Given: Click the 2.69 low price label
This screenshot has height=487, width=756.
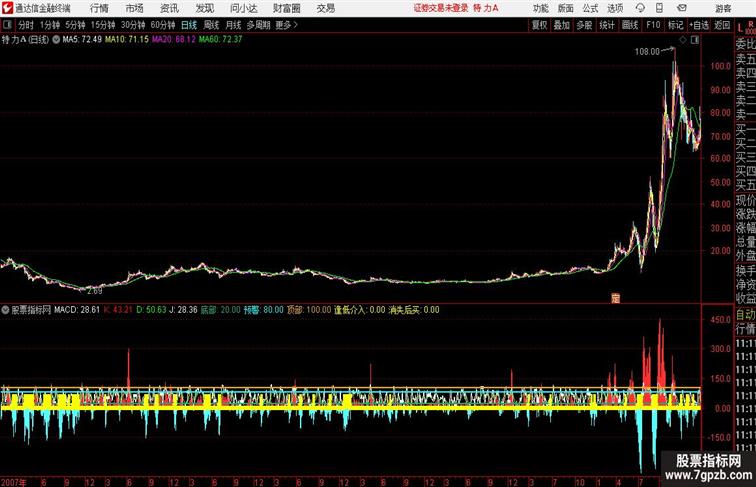Looking at the screenshot, I should point(94,291).
